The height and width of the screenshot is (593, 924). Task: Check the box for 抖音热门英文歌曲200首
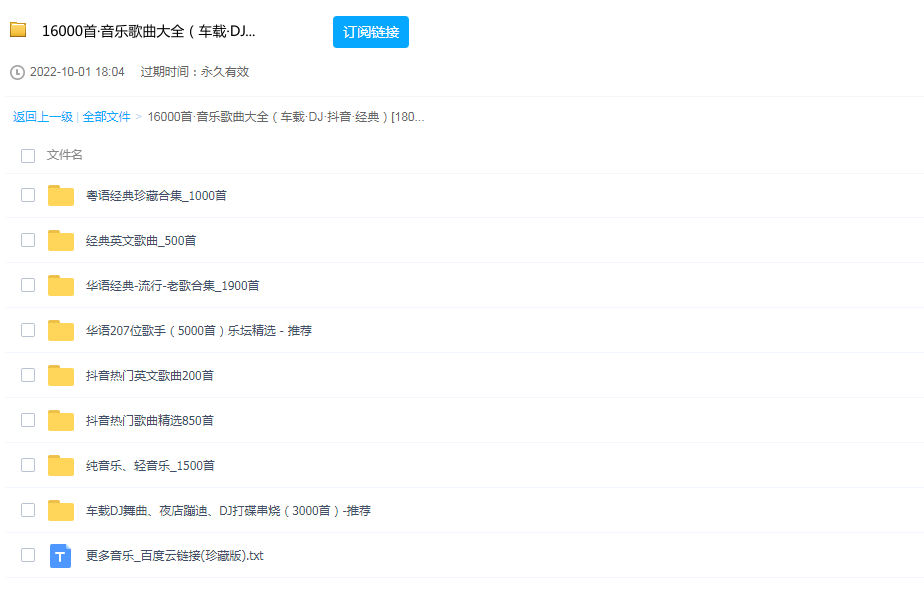pos(28,375)
